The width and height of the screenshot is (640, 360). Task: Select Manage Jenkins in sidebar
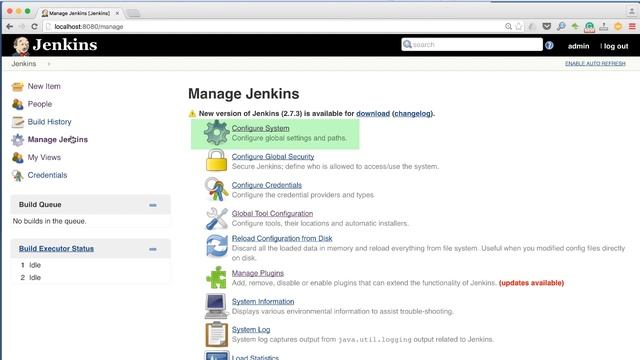[58, 140]
